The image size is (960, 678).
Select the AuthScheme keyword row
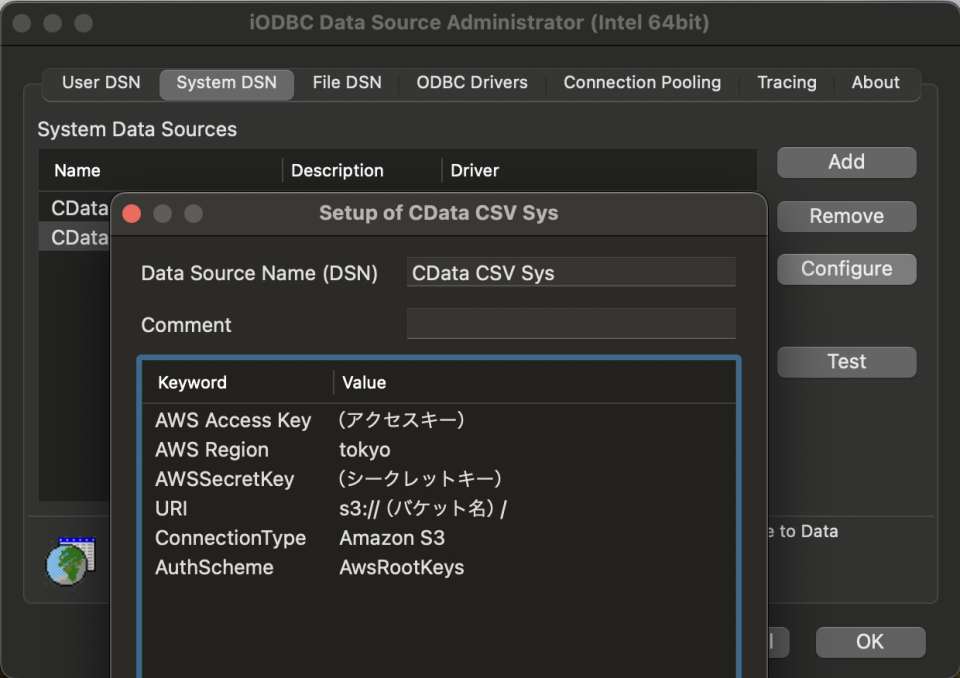tap(438, 567)
